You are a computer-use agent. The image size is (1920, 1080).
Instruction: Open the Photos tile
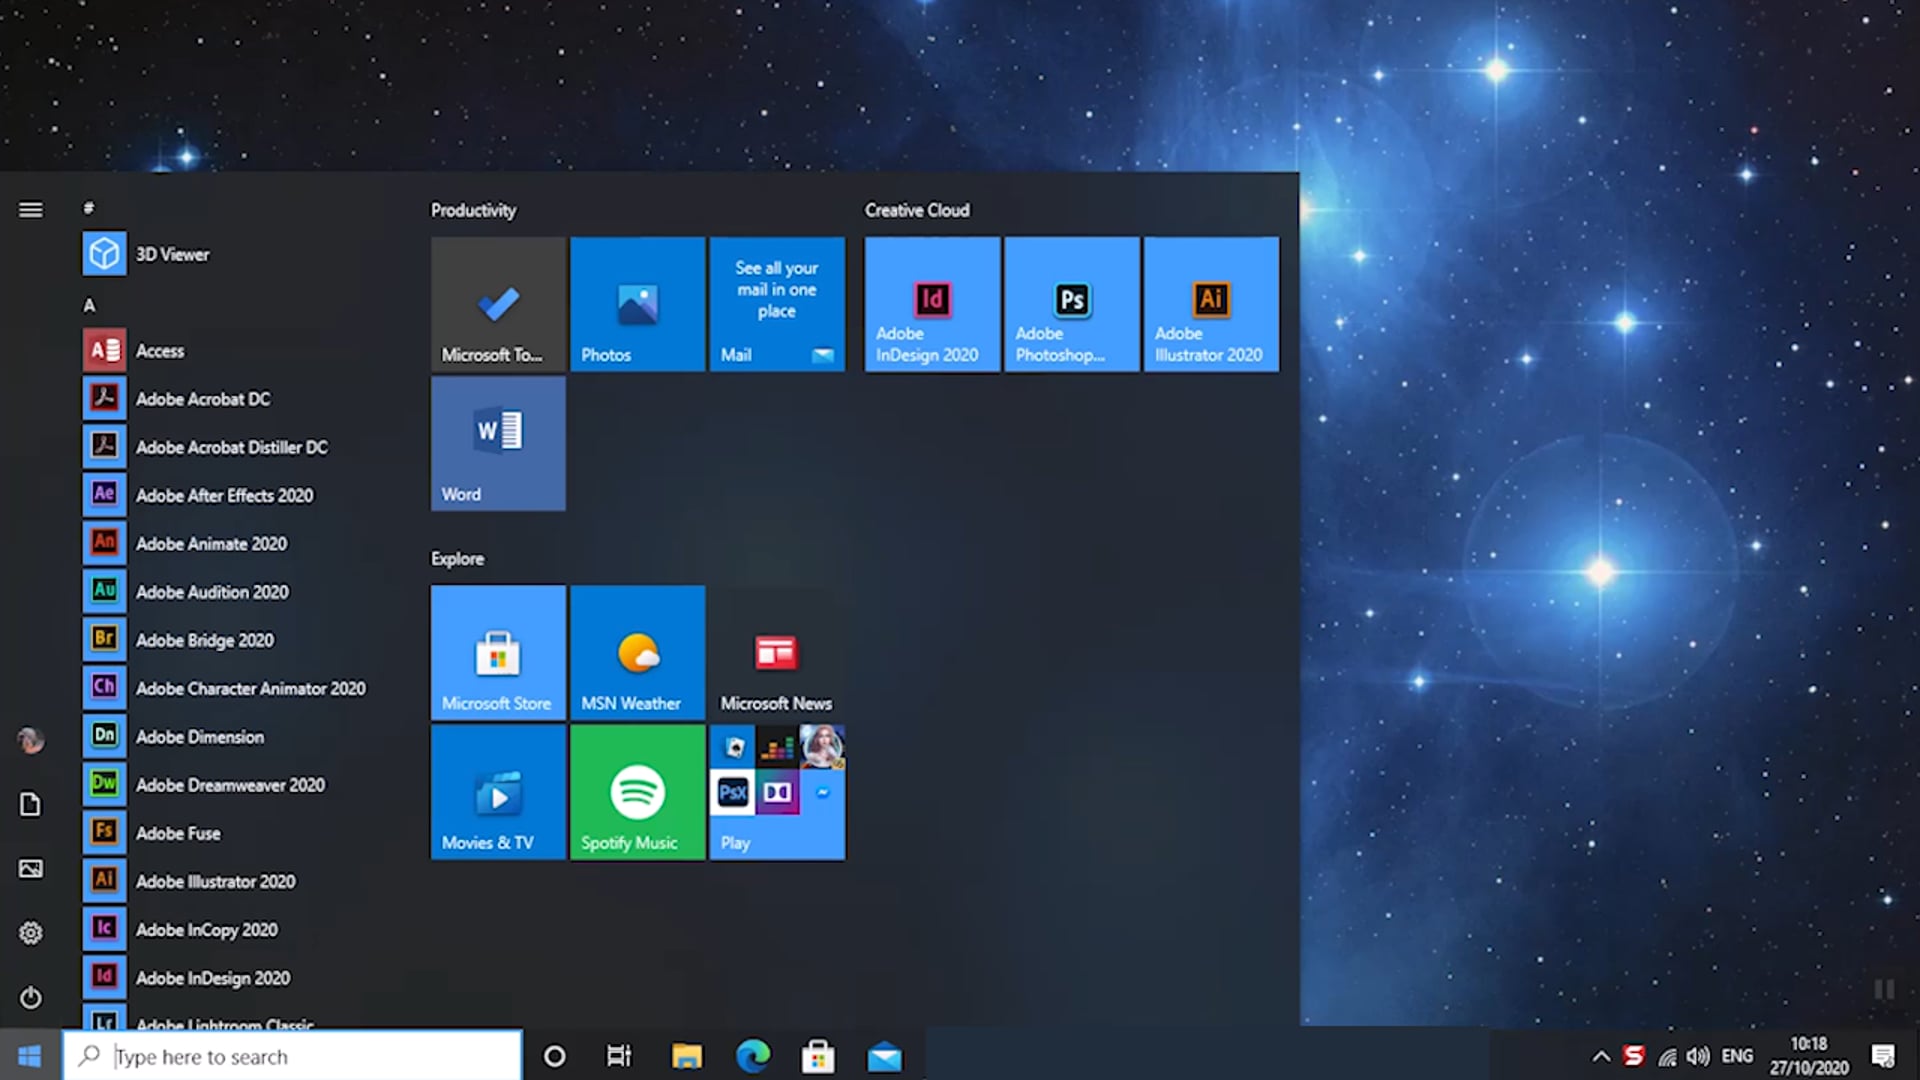pos(637,303)
